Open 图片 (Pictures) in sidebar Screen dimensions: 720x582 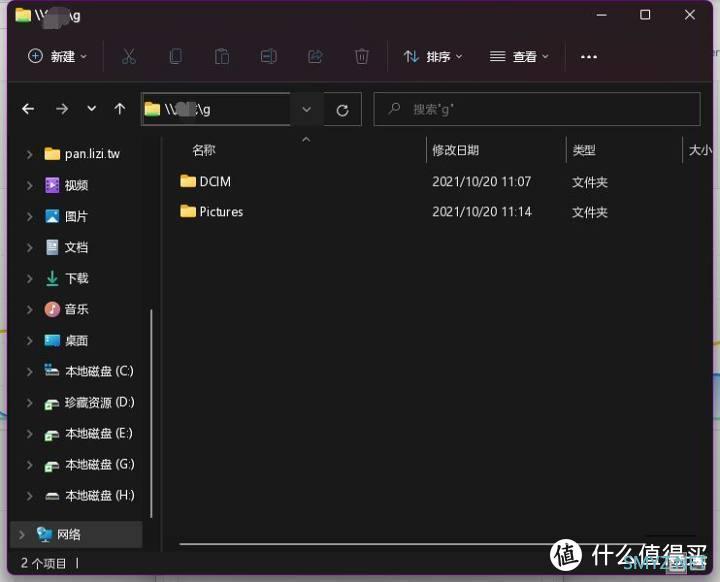67,216
